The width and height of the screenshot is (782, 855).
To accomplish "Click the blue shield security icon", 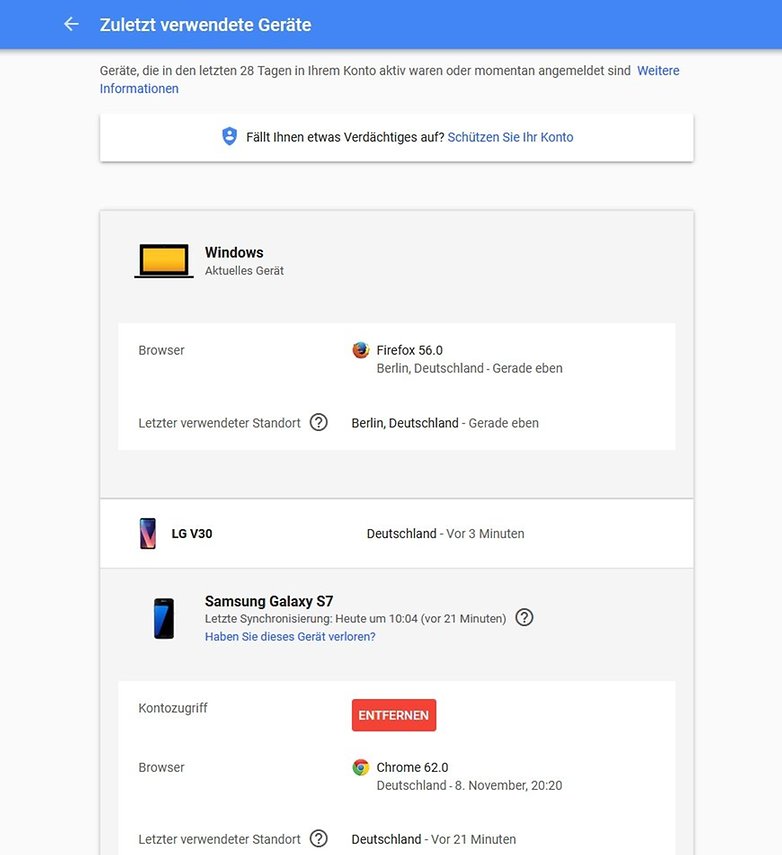I will click(x=230, y=136).
